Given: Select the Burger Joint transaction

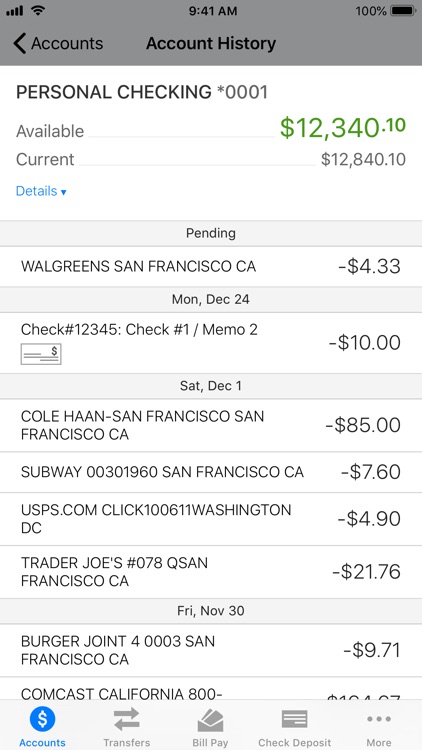Looking at the screenshot, I should (211, 650).
